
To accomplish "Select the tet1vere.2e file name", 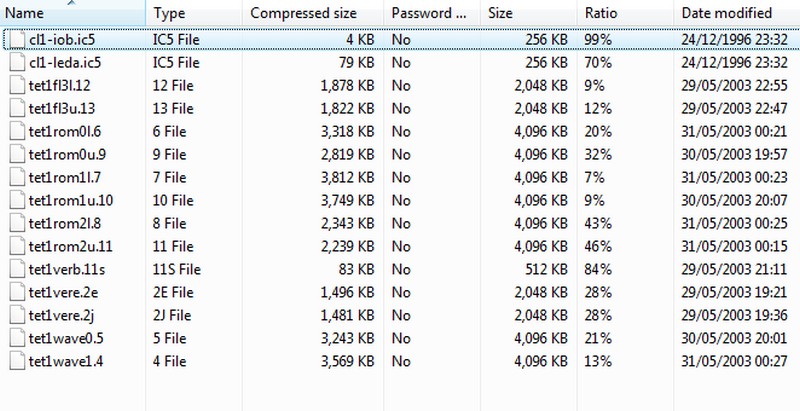I will point(64,293).
